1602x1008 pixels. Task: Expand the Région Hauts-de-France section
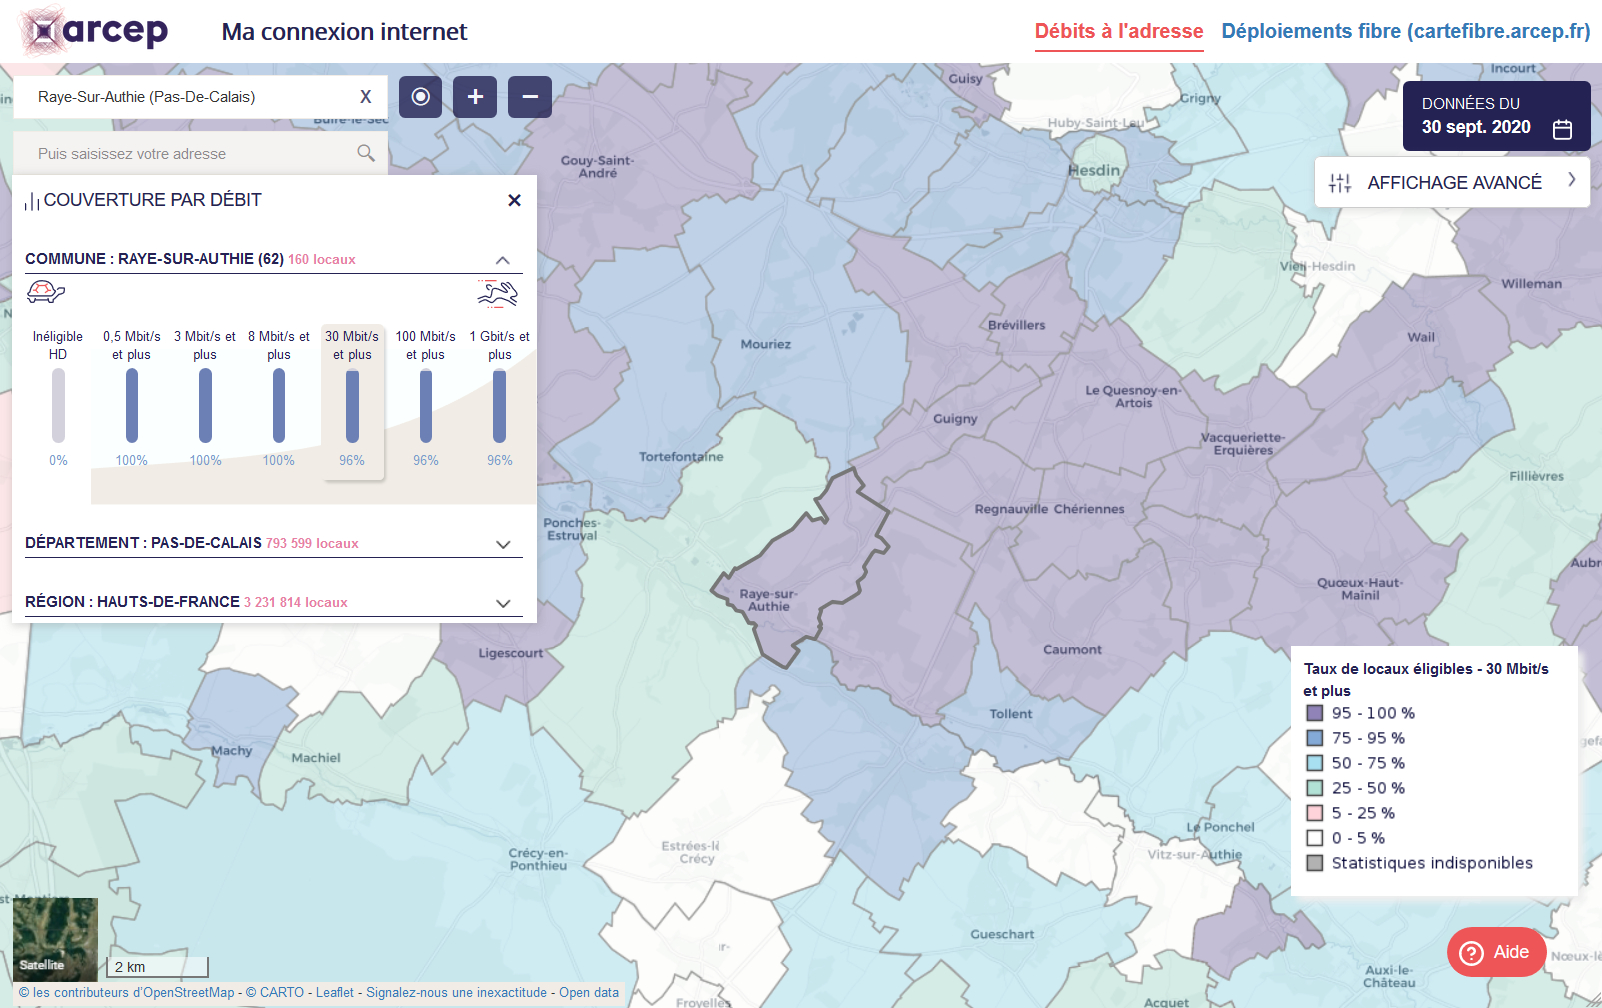tap(503, 603)
